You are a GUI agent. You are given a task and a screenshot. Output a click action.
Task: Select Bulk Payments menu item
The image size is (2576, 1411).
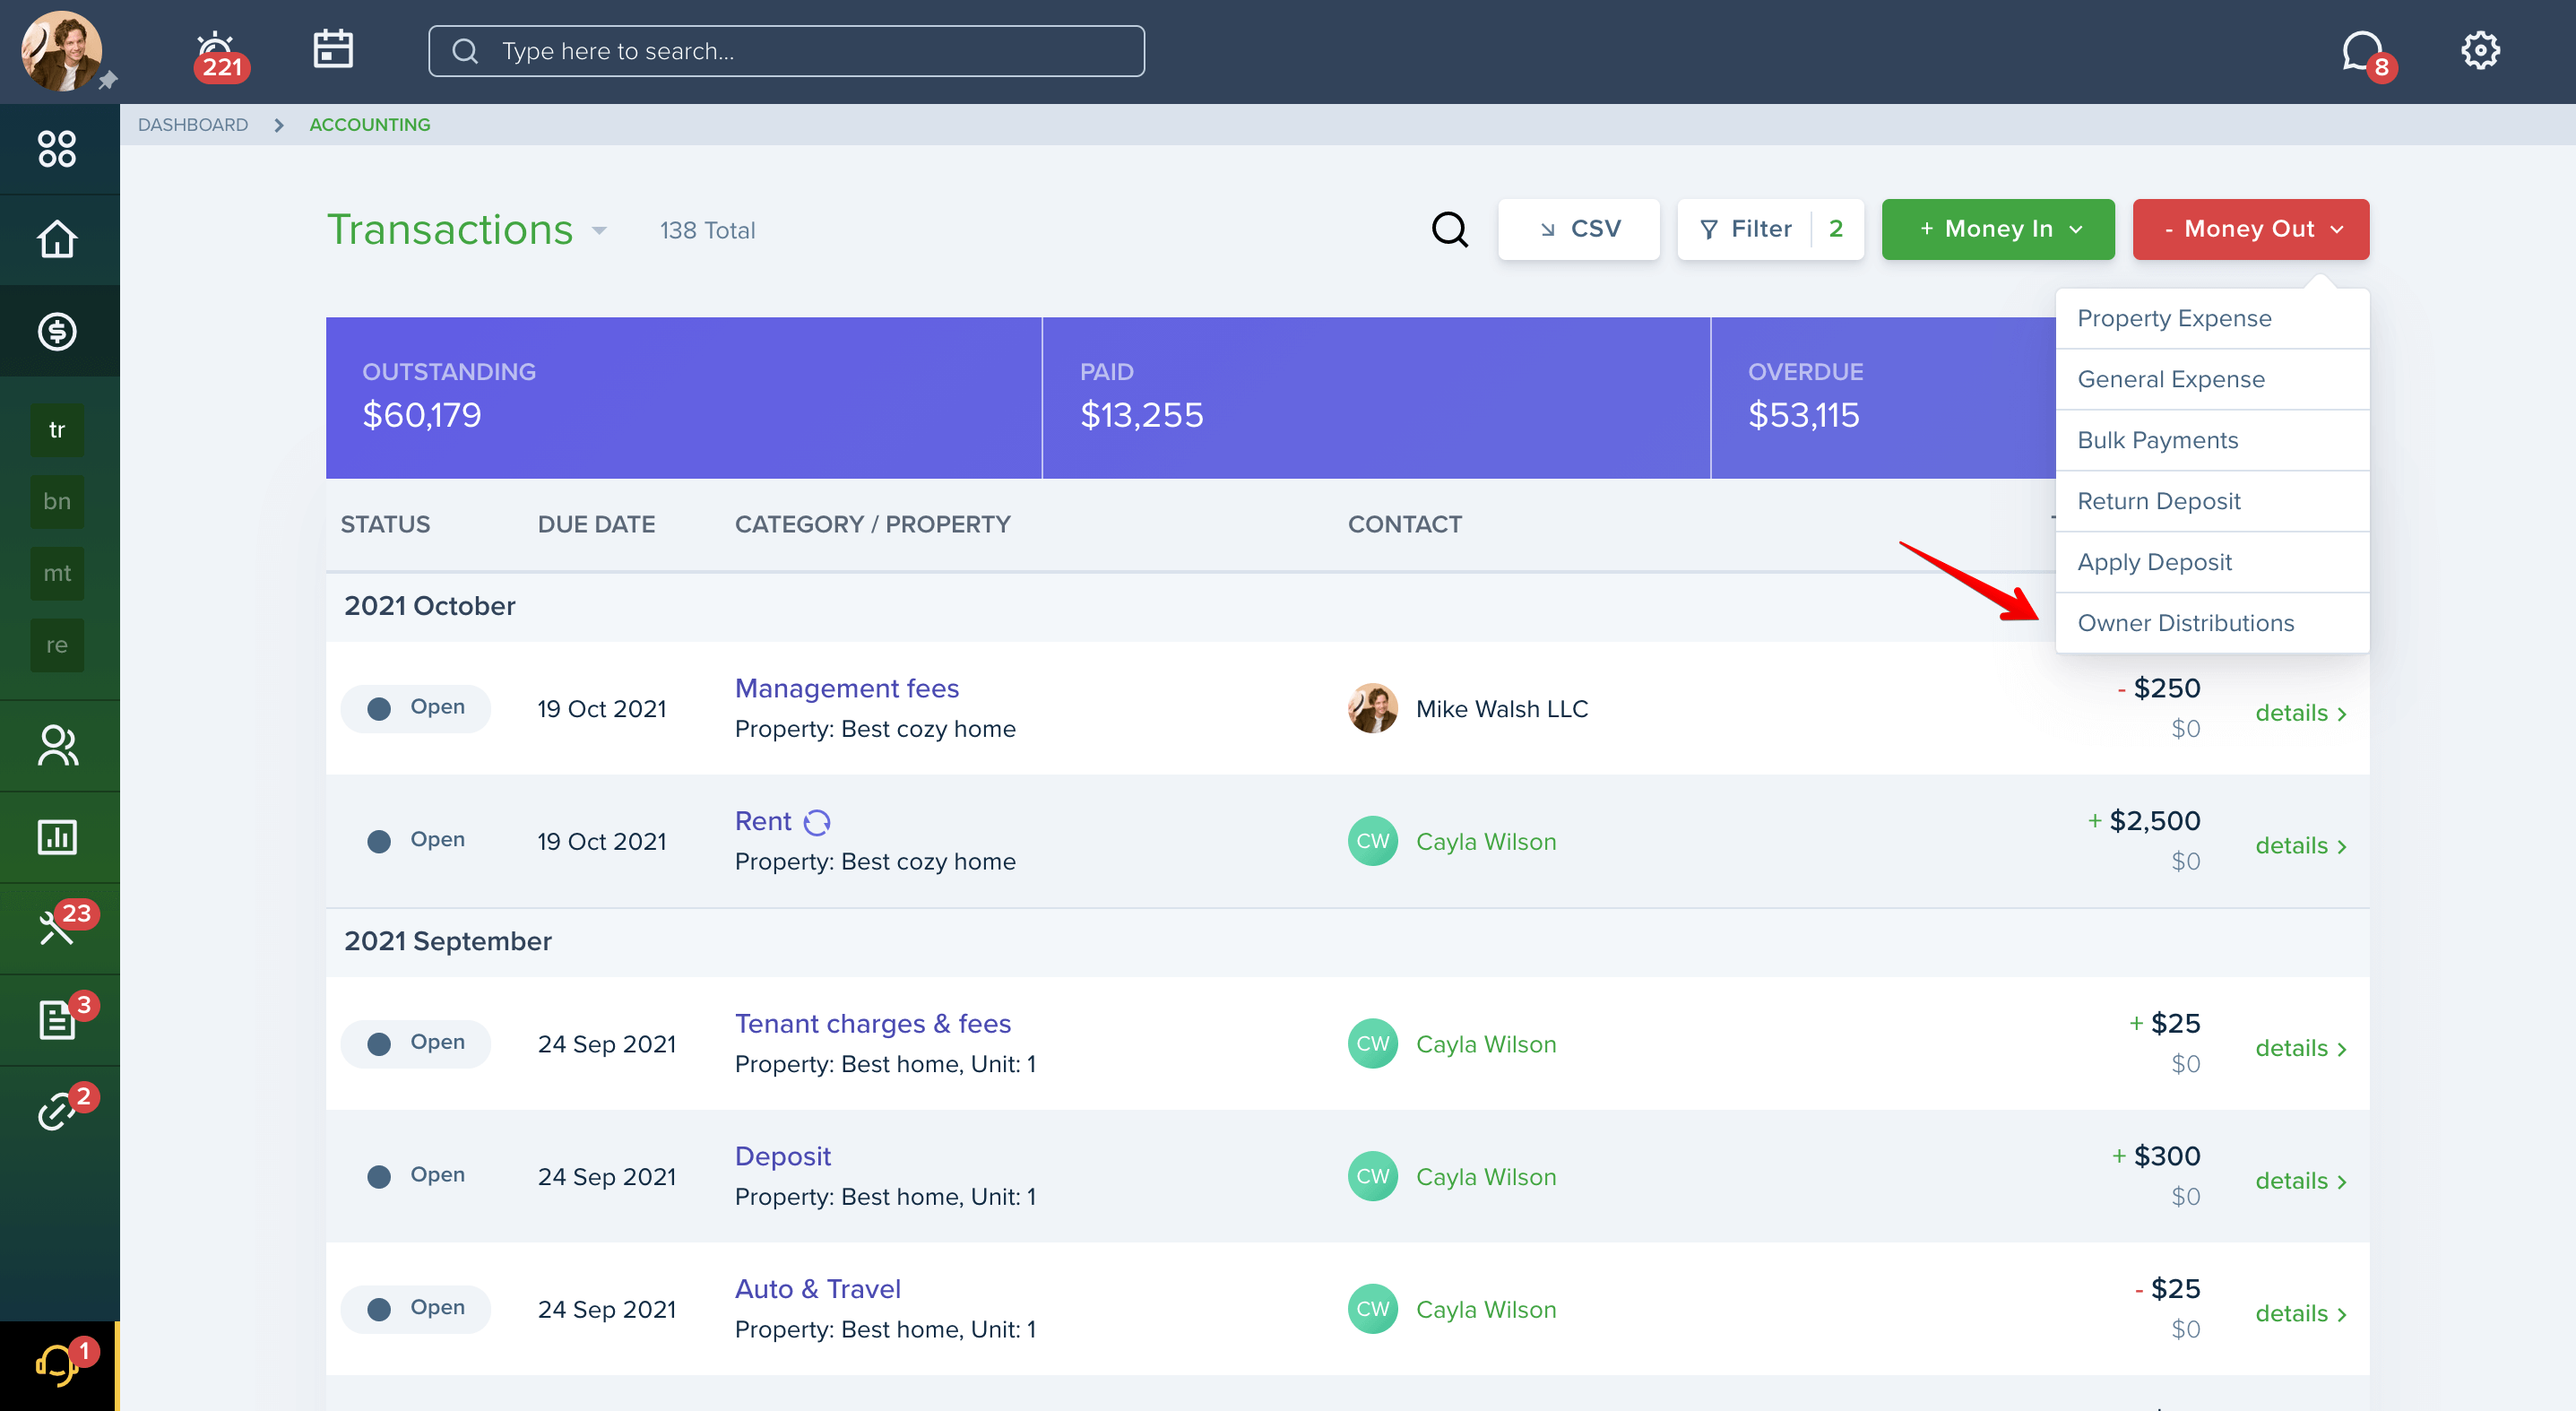click(2211, 440)
